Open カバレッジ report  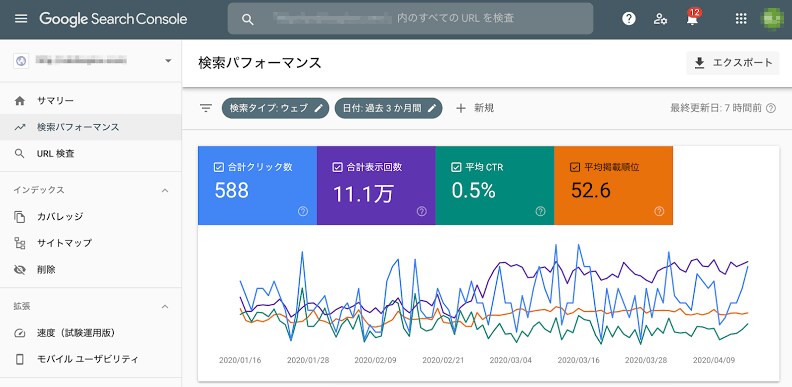(x=90, y=217)
